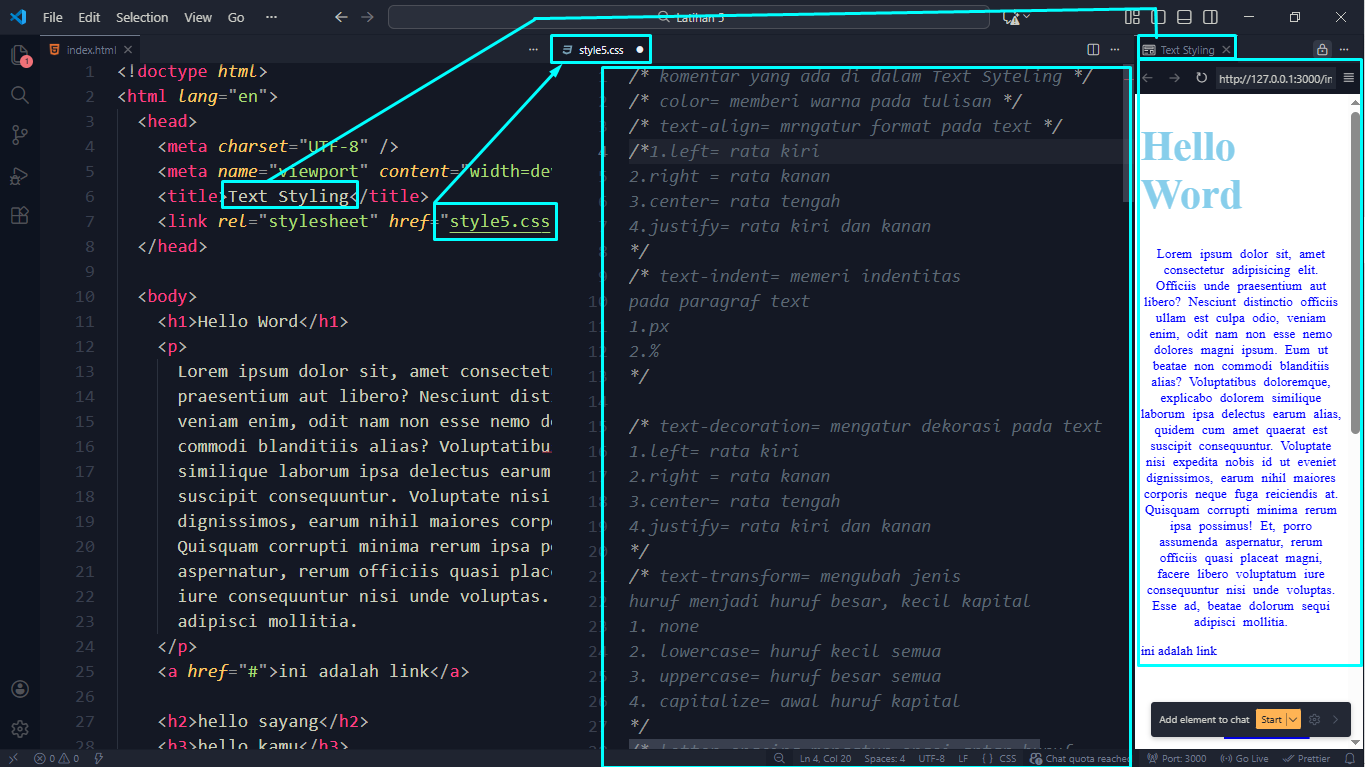The height and width of the screenshot is (767, 1365).
Task: Open the Explorer view in activity bar
Action: pos(19,55)
